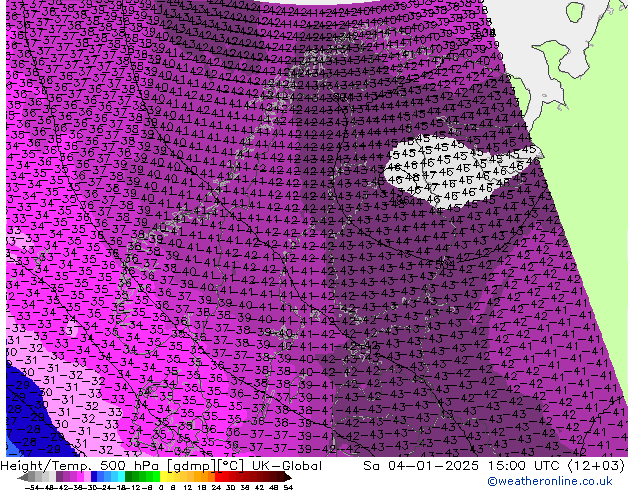Viewport: 634px width, 490px height.
Task: Click the UK-Global model name text
Action: [x=287, y=466]
